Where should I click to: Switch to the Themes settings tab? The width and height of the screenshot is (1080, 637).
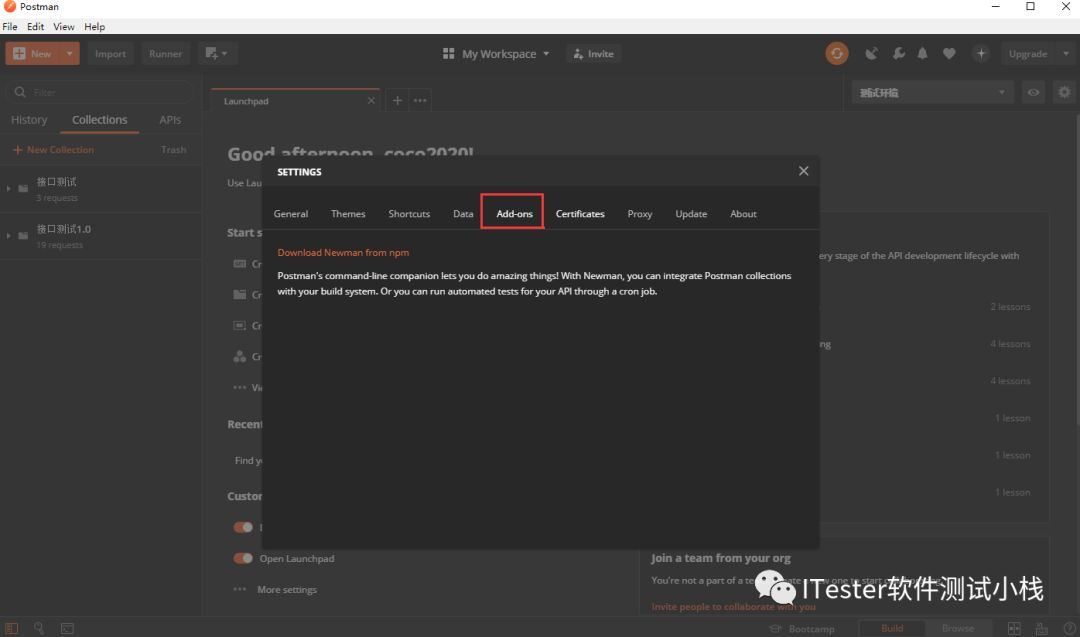348,214
